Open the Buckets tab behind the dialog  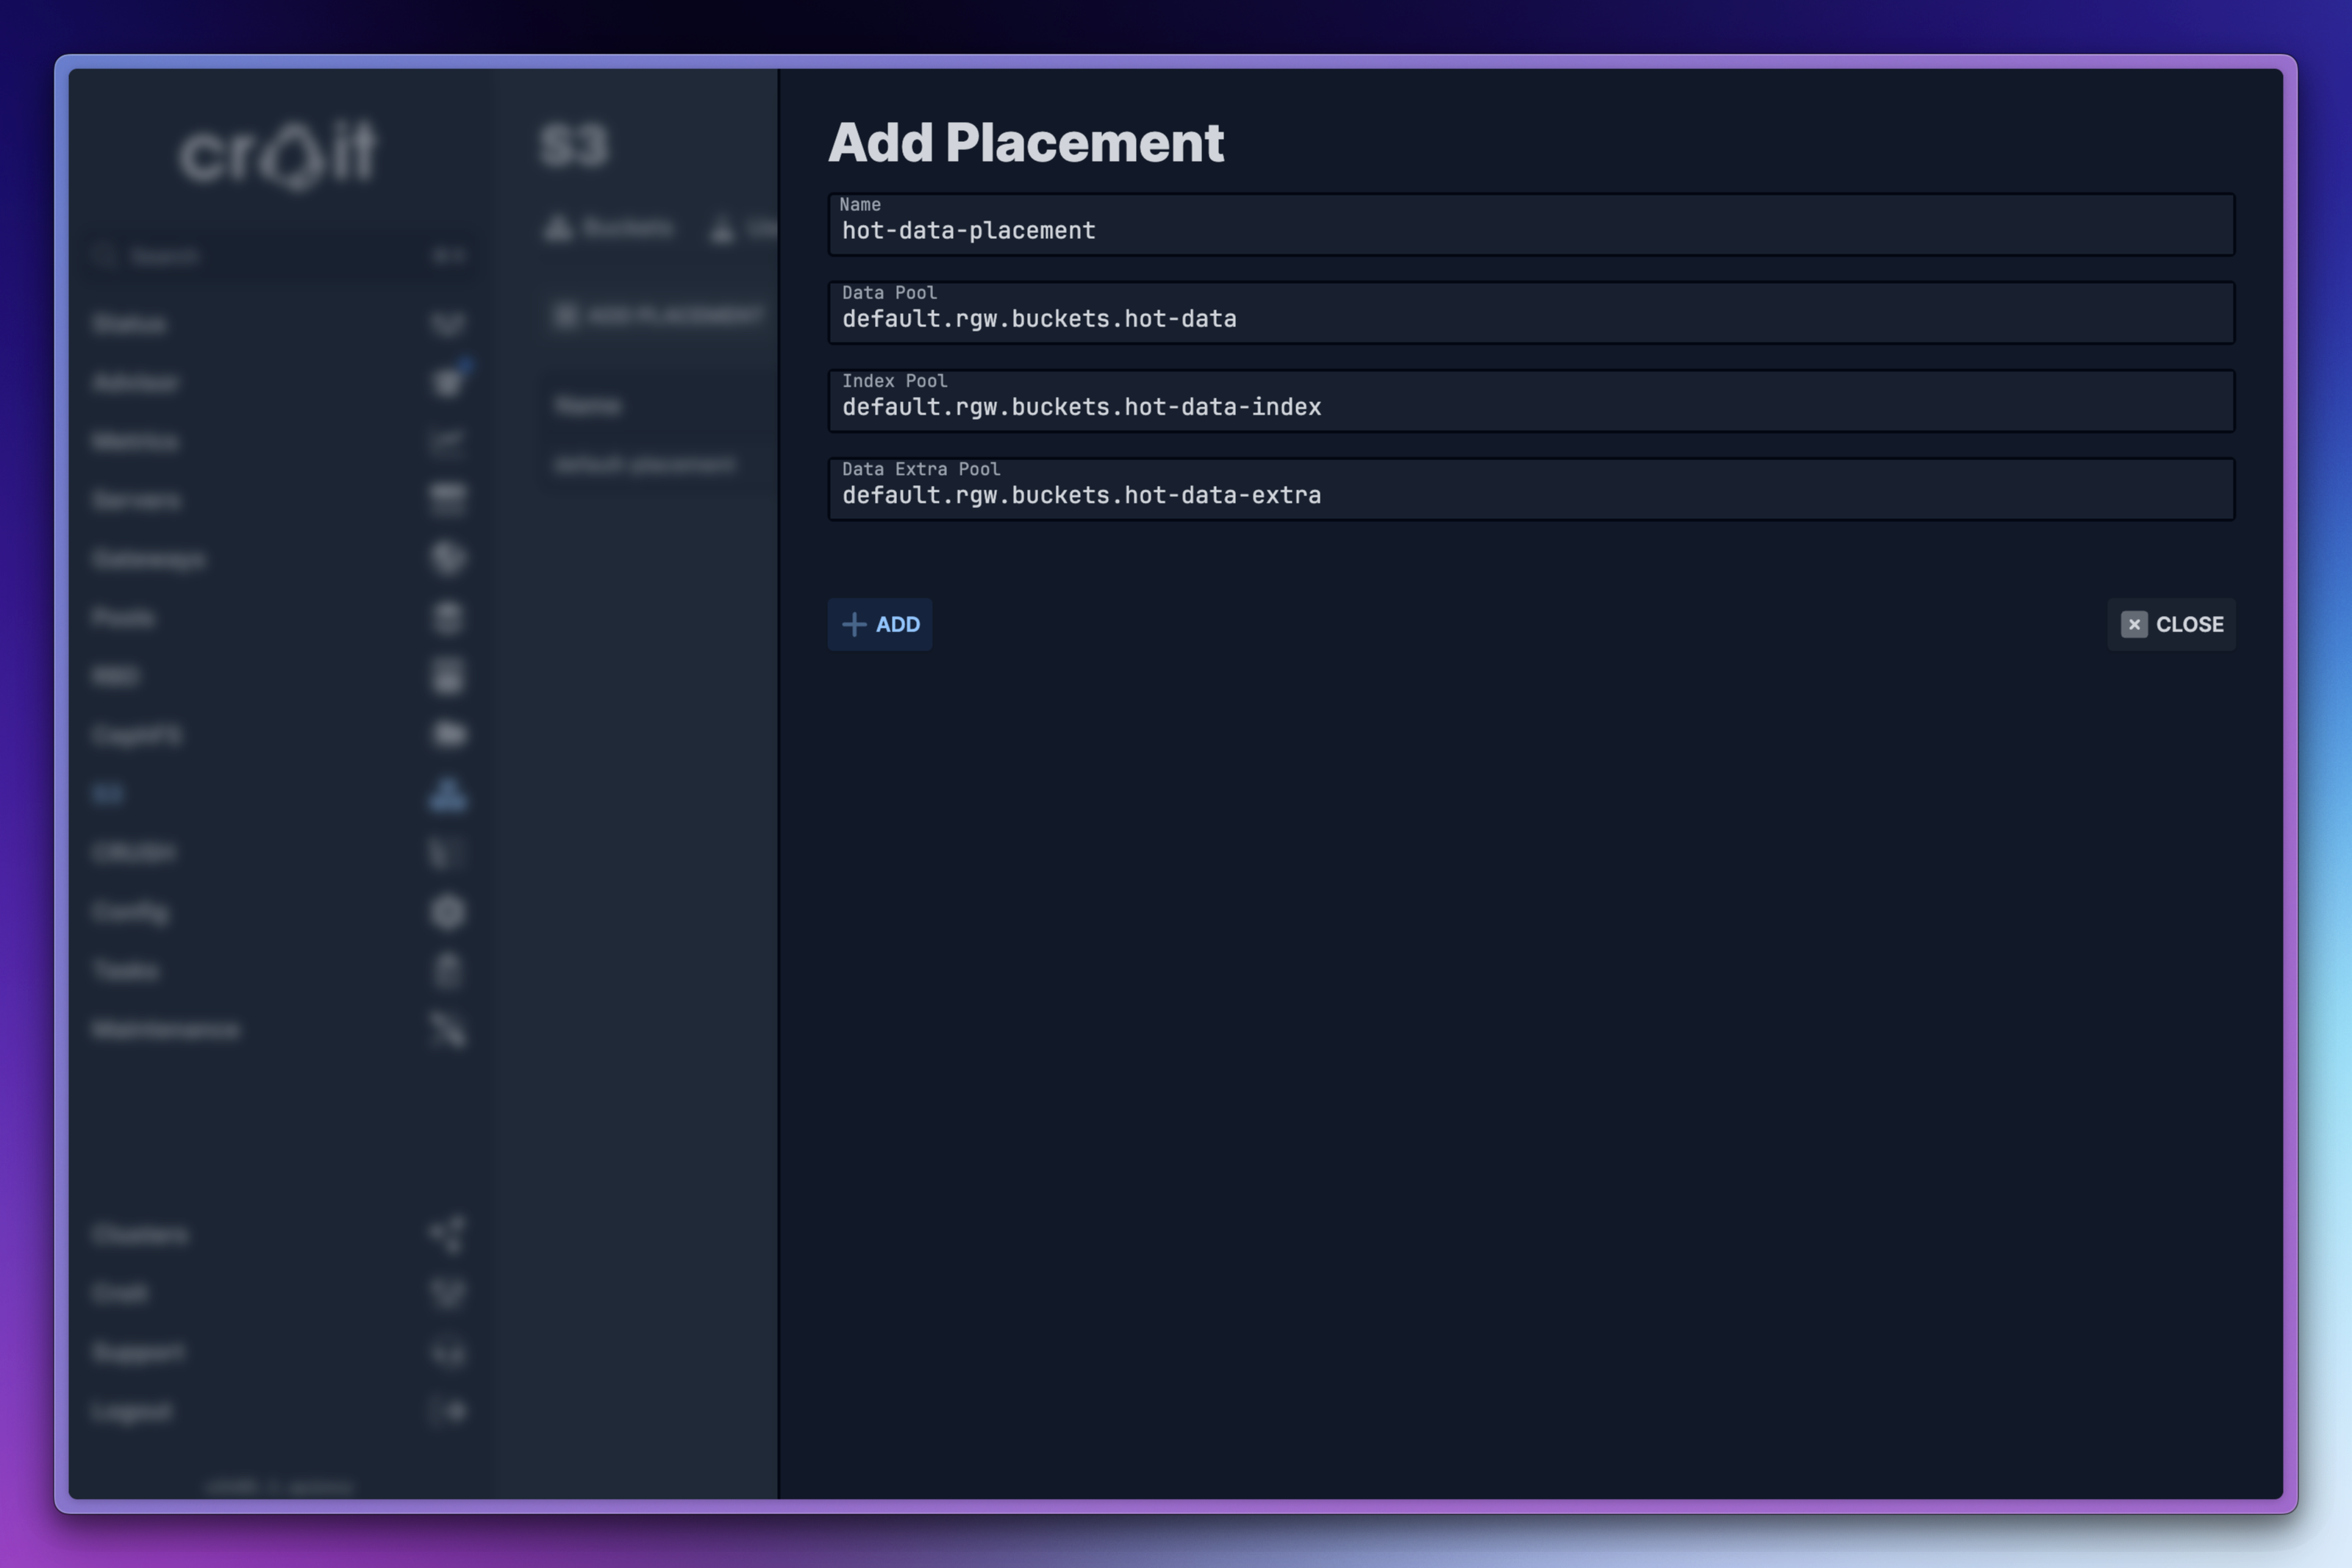click(610, 229)
